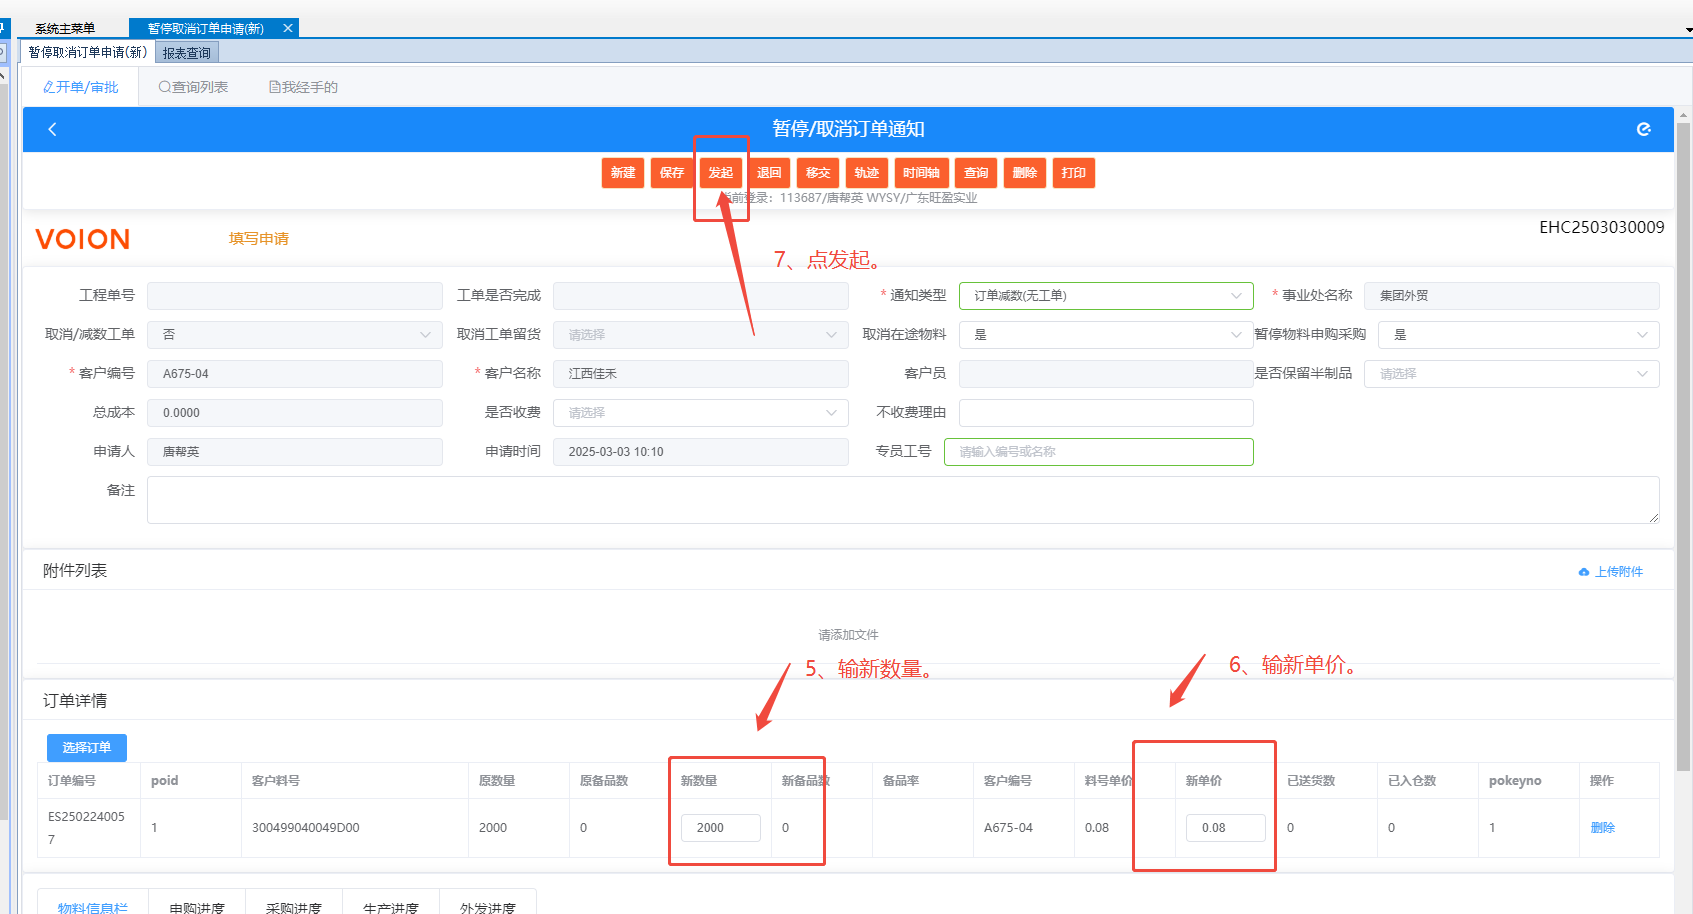
Task: Click the 客户员 input field
Action: click(x=1106, y=374)
